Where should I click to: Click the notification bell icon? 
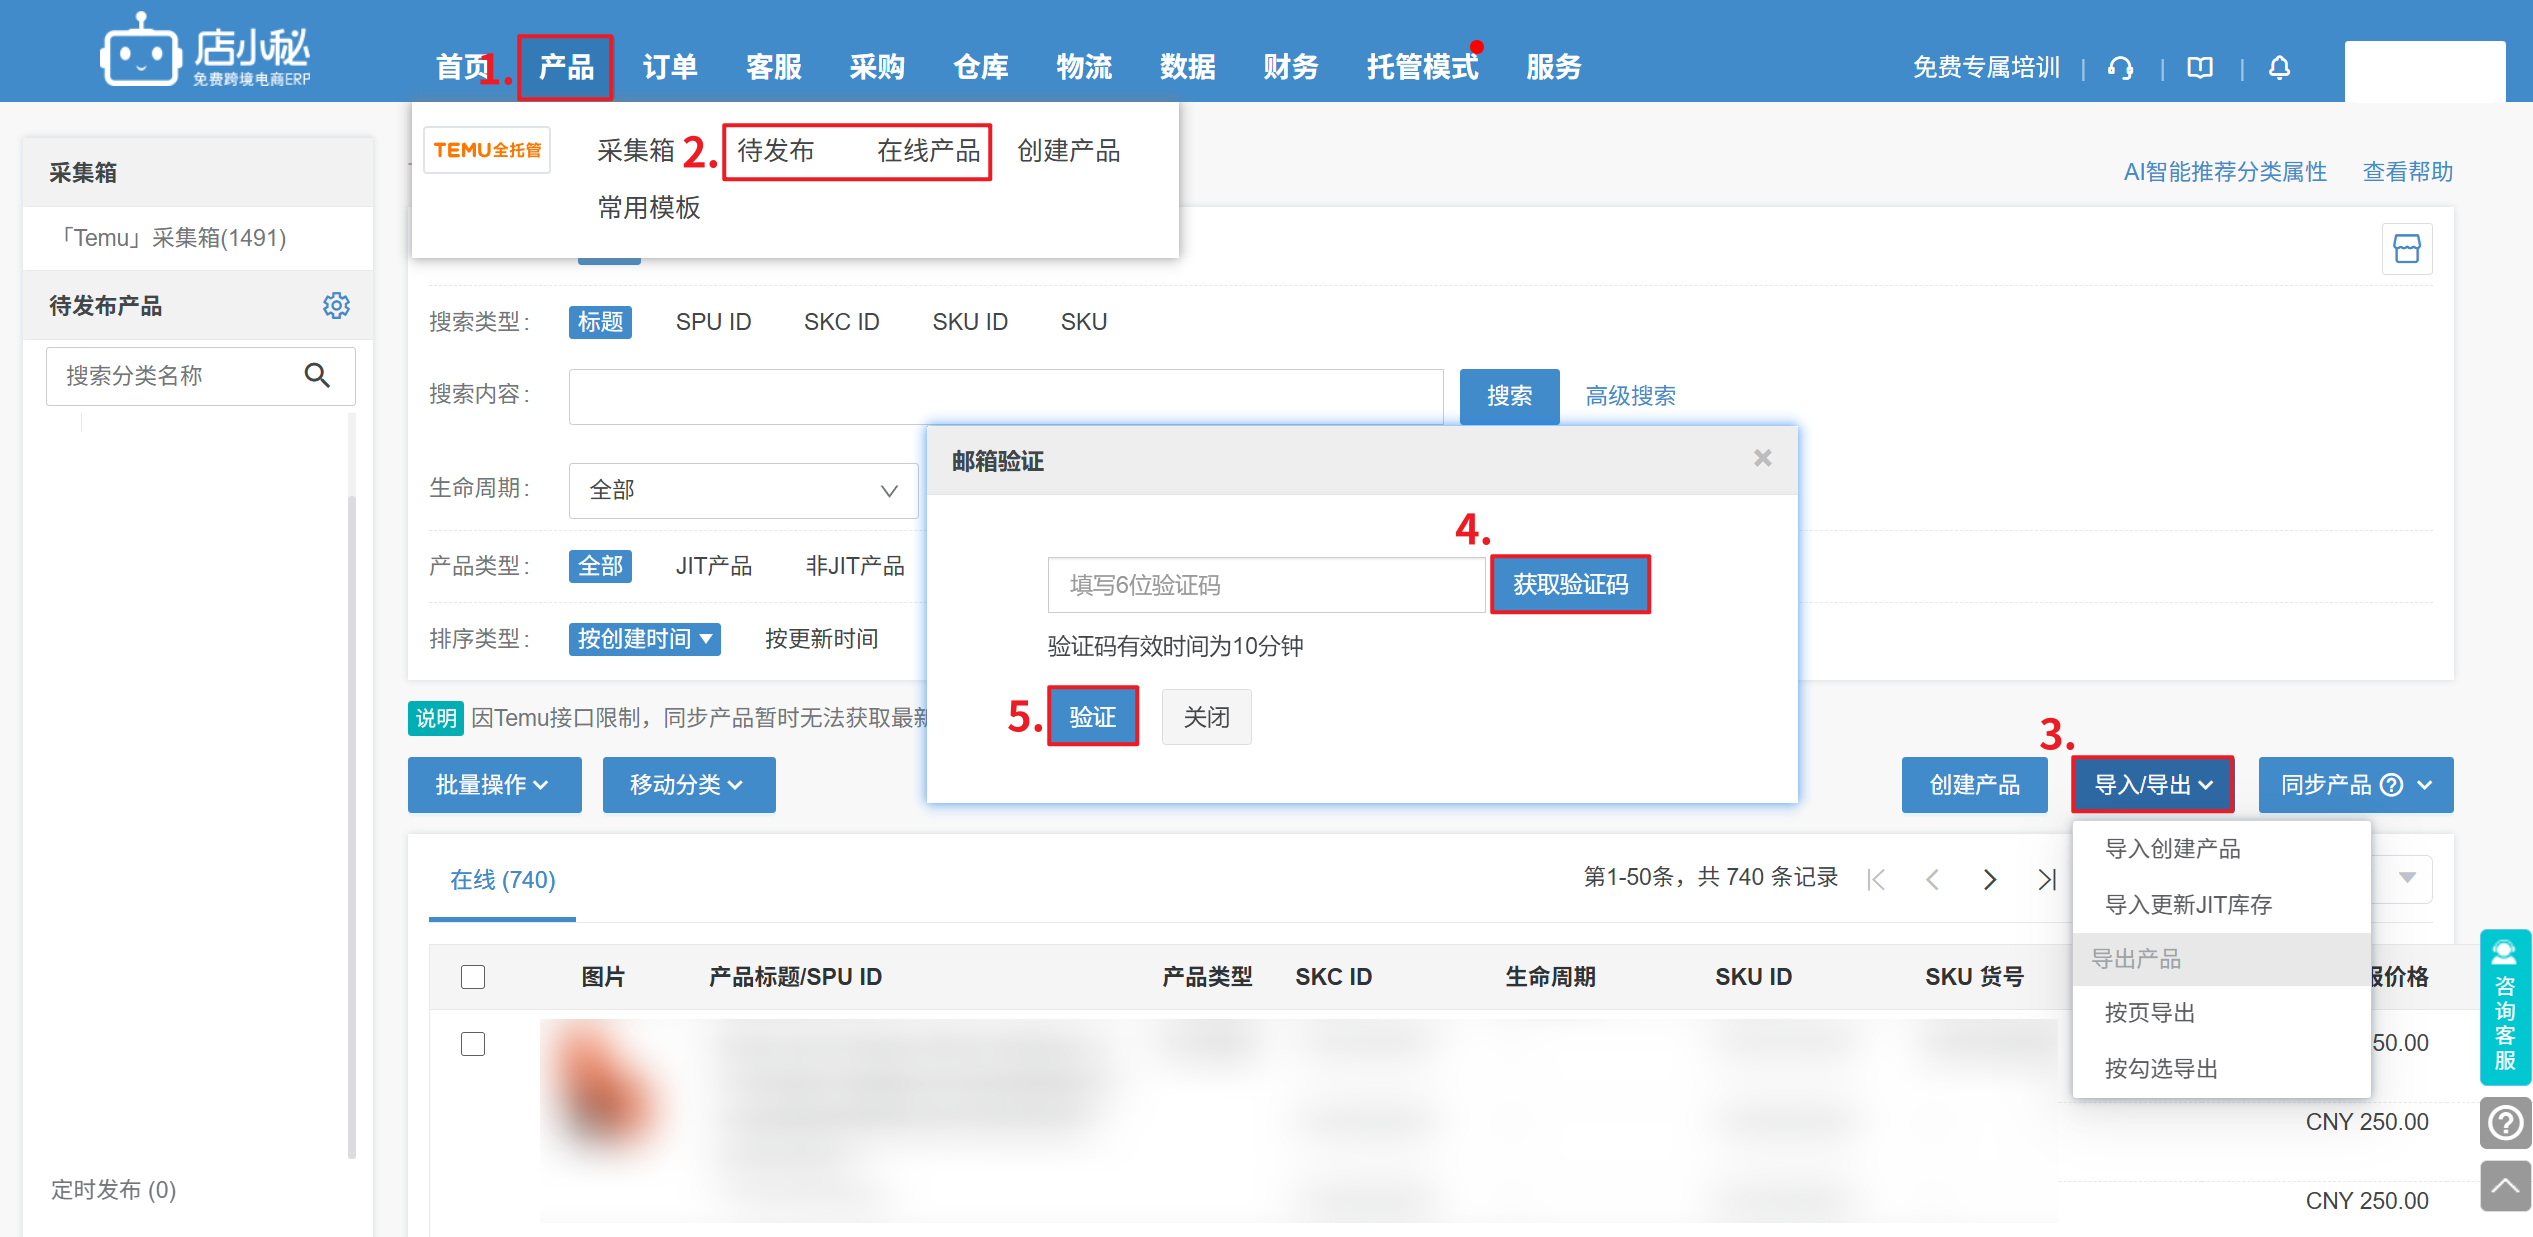pos(2279,68)
